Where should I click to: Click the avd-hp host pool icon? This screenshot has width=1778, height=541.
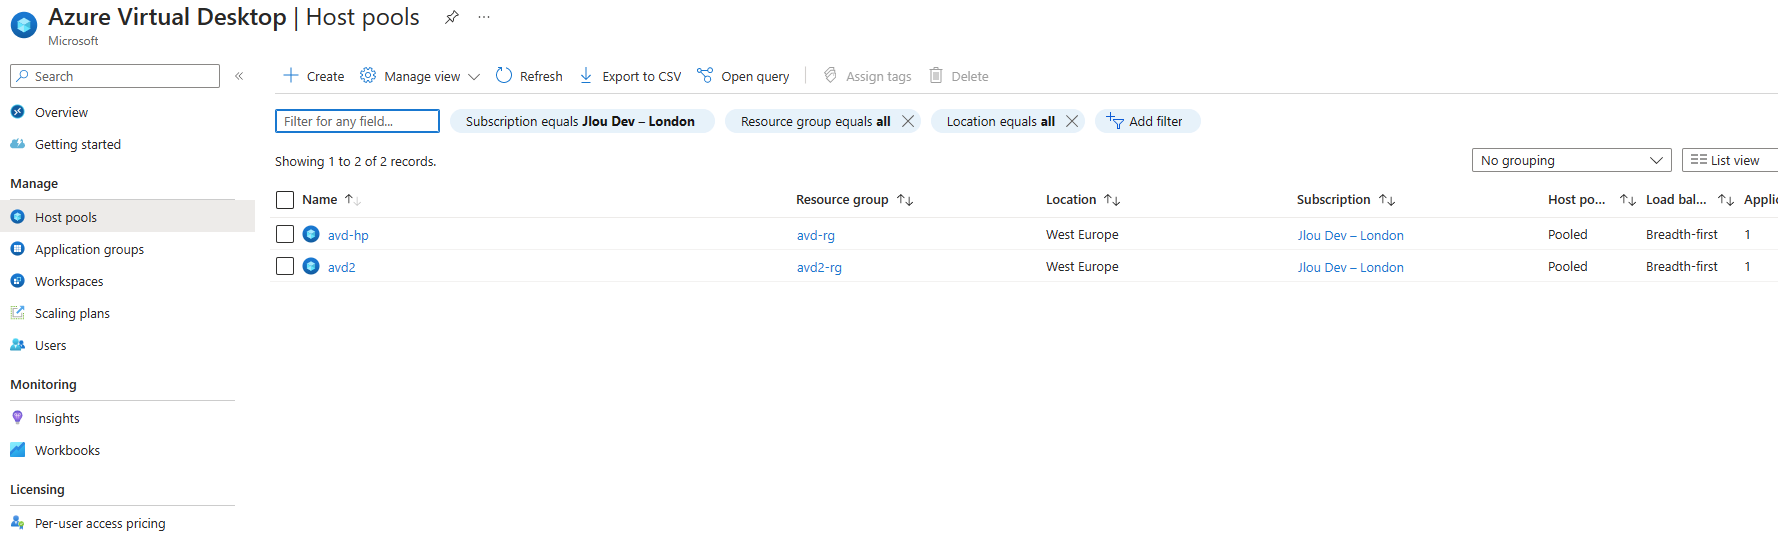(311, 234)
